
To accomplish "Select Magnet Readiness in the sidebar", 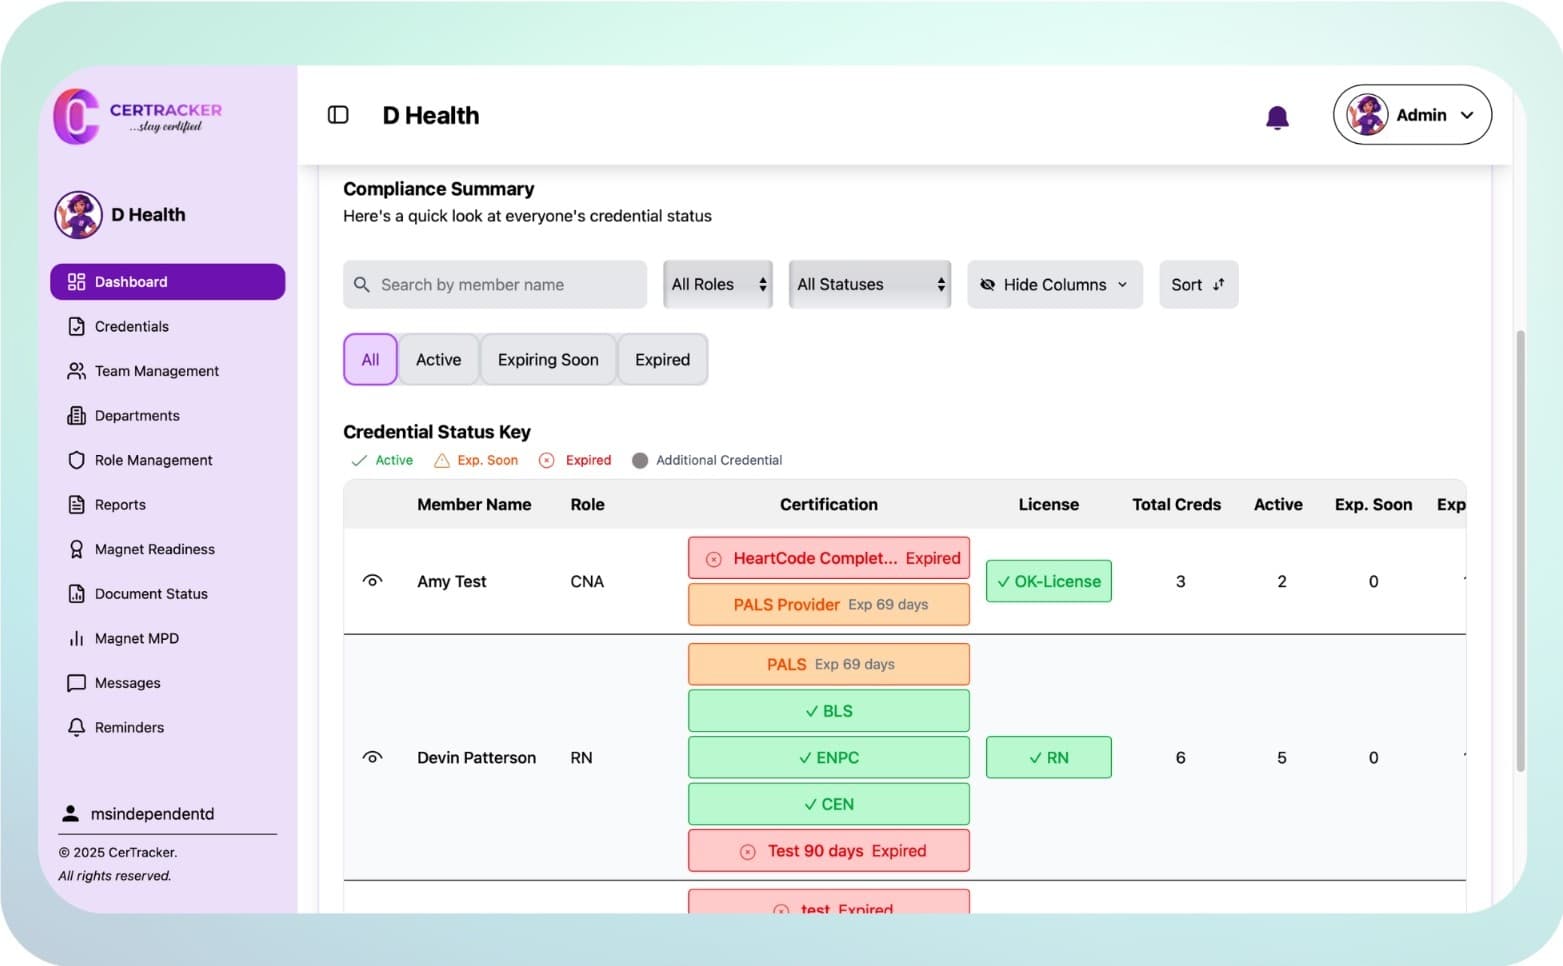I will click(154, 549).
